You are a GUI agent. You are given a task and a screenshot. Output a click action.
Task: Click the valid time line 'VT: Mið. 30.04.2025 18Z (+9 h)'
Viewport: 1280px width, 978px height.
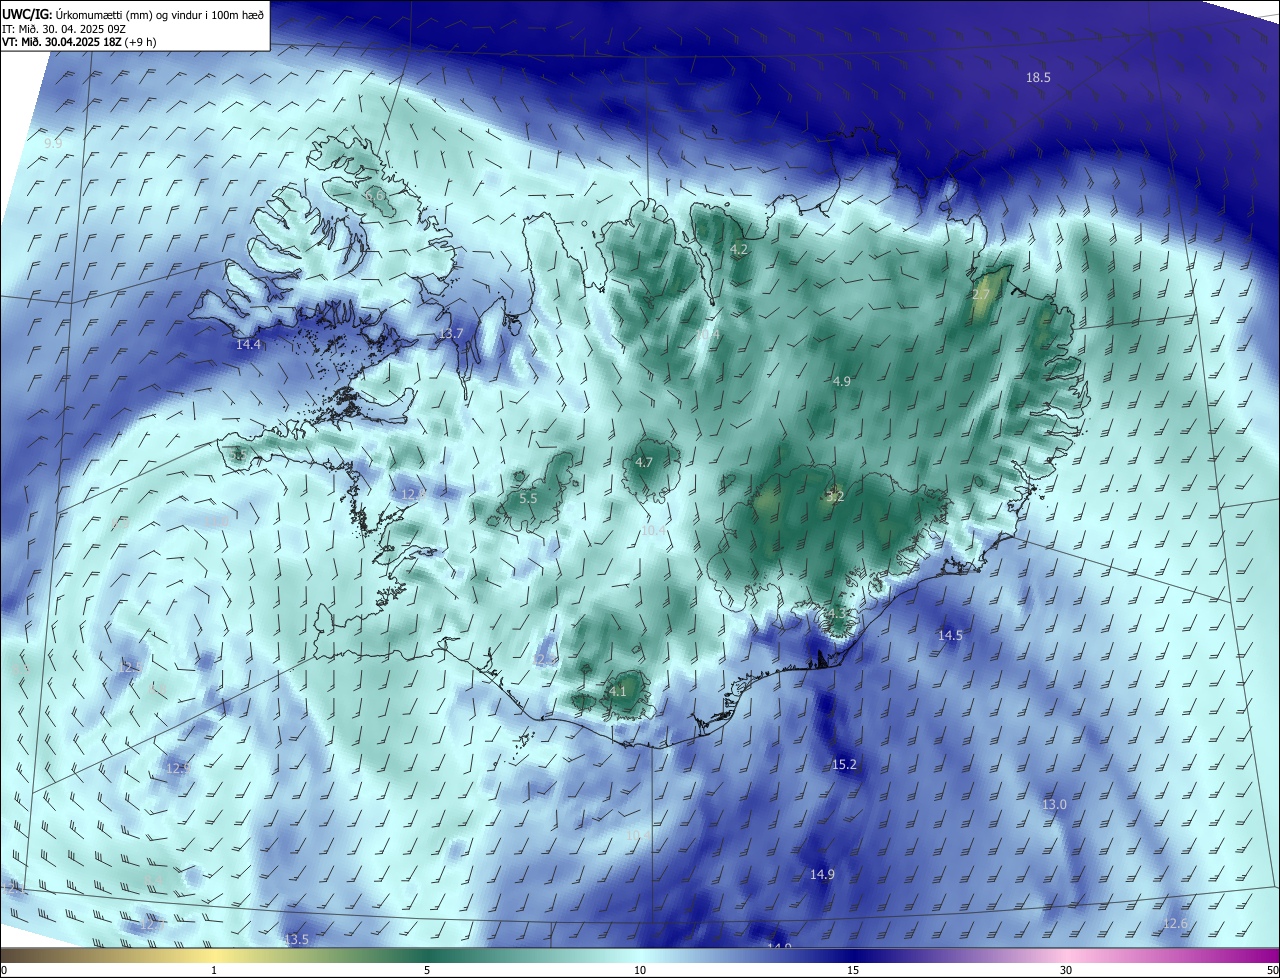(78, 42)
